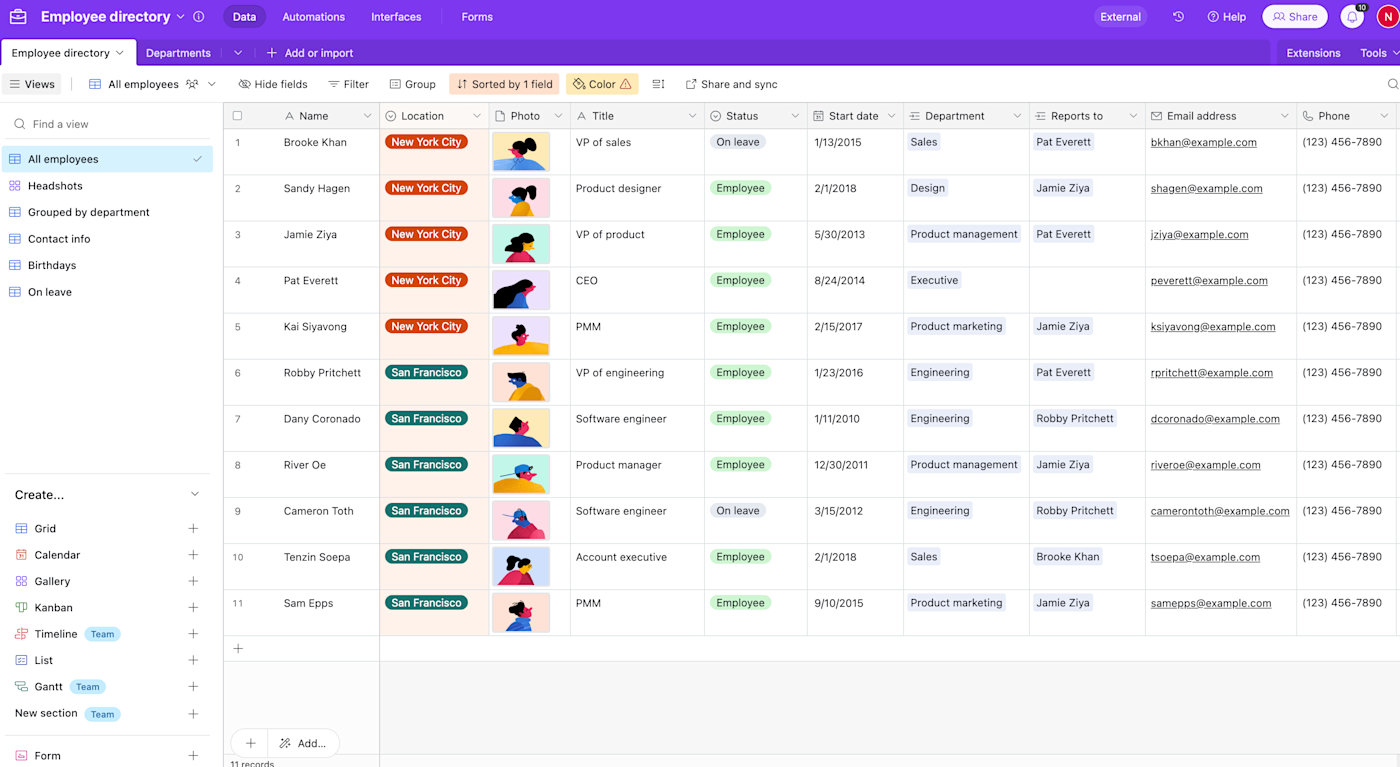
Task: Click the Add... button at bottom
Action: tap(303, 743)
